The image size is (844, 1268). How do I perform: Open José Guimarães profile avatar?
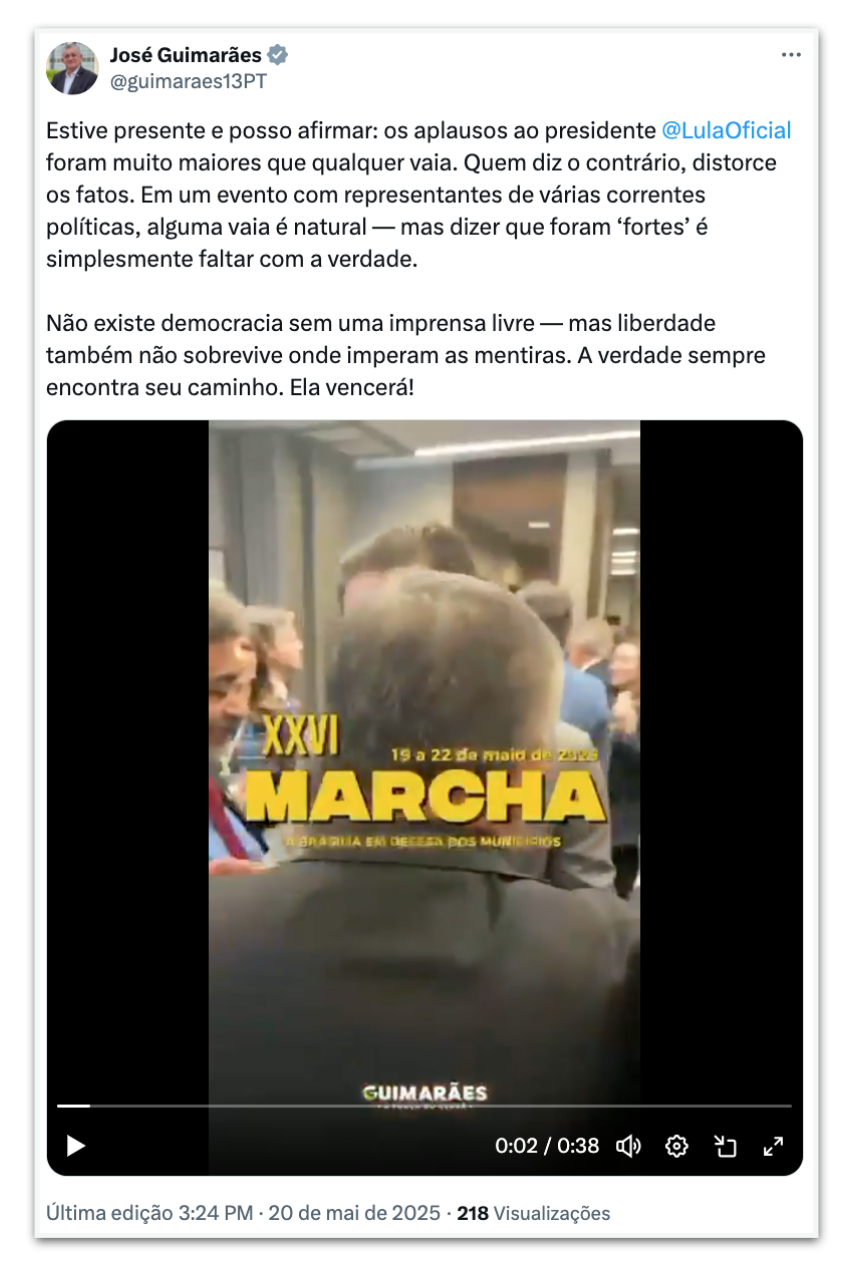coord(72,68)
